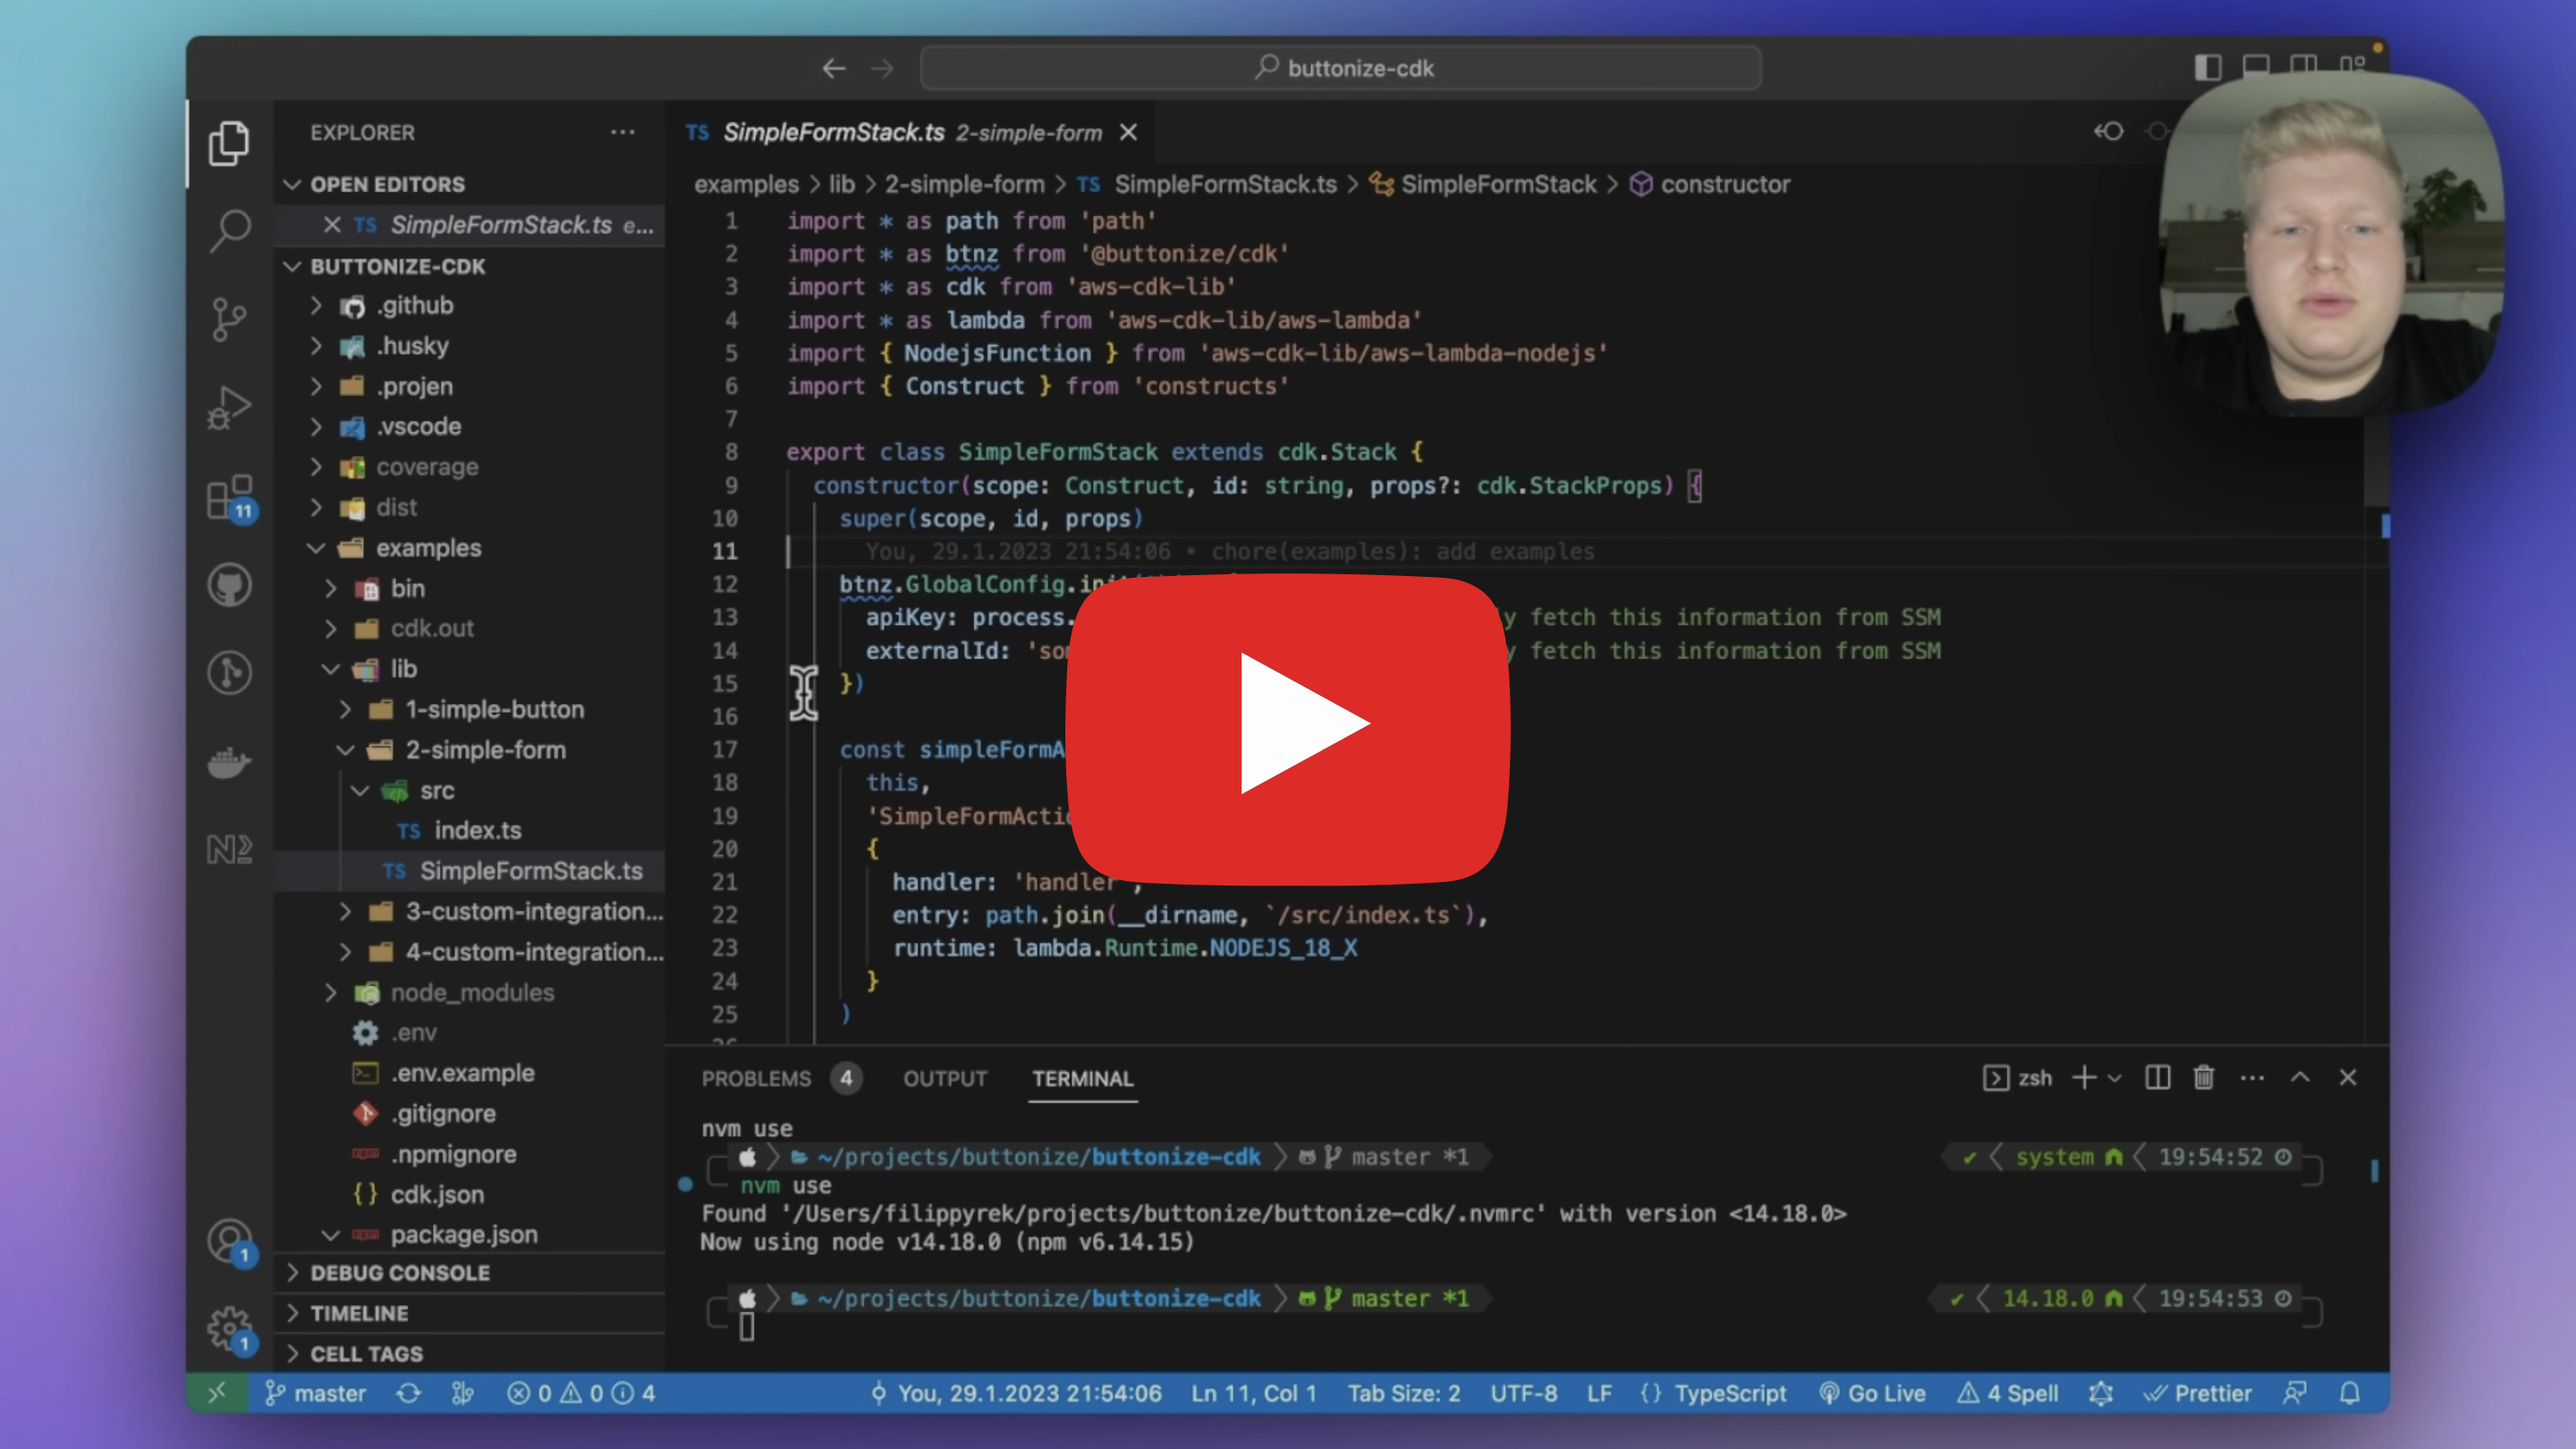Change Tab Size: 2 setting
This screenshot has width=2576, height=1449.
click(1403, 1393)
